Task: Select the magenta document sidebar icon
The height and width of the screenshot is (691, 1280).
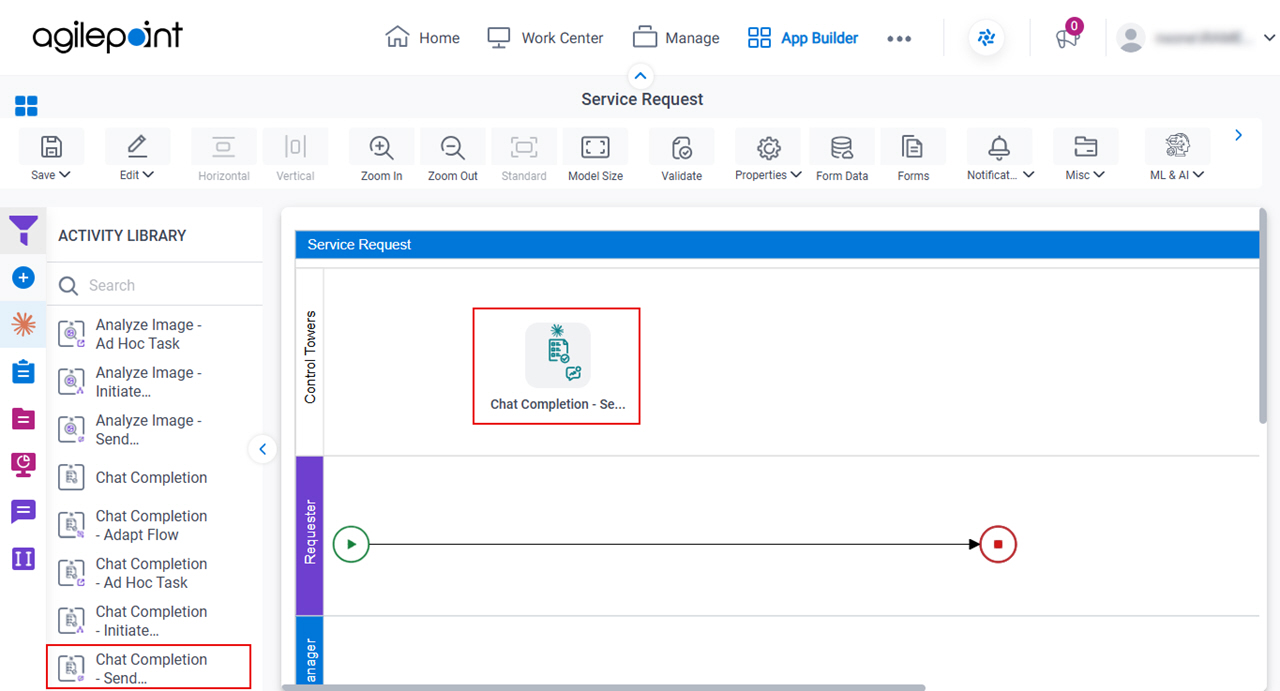Action: (x=23, y=418)
